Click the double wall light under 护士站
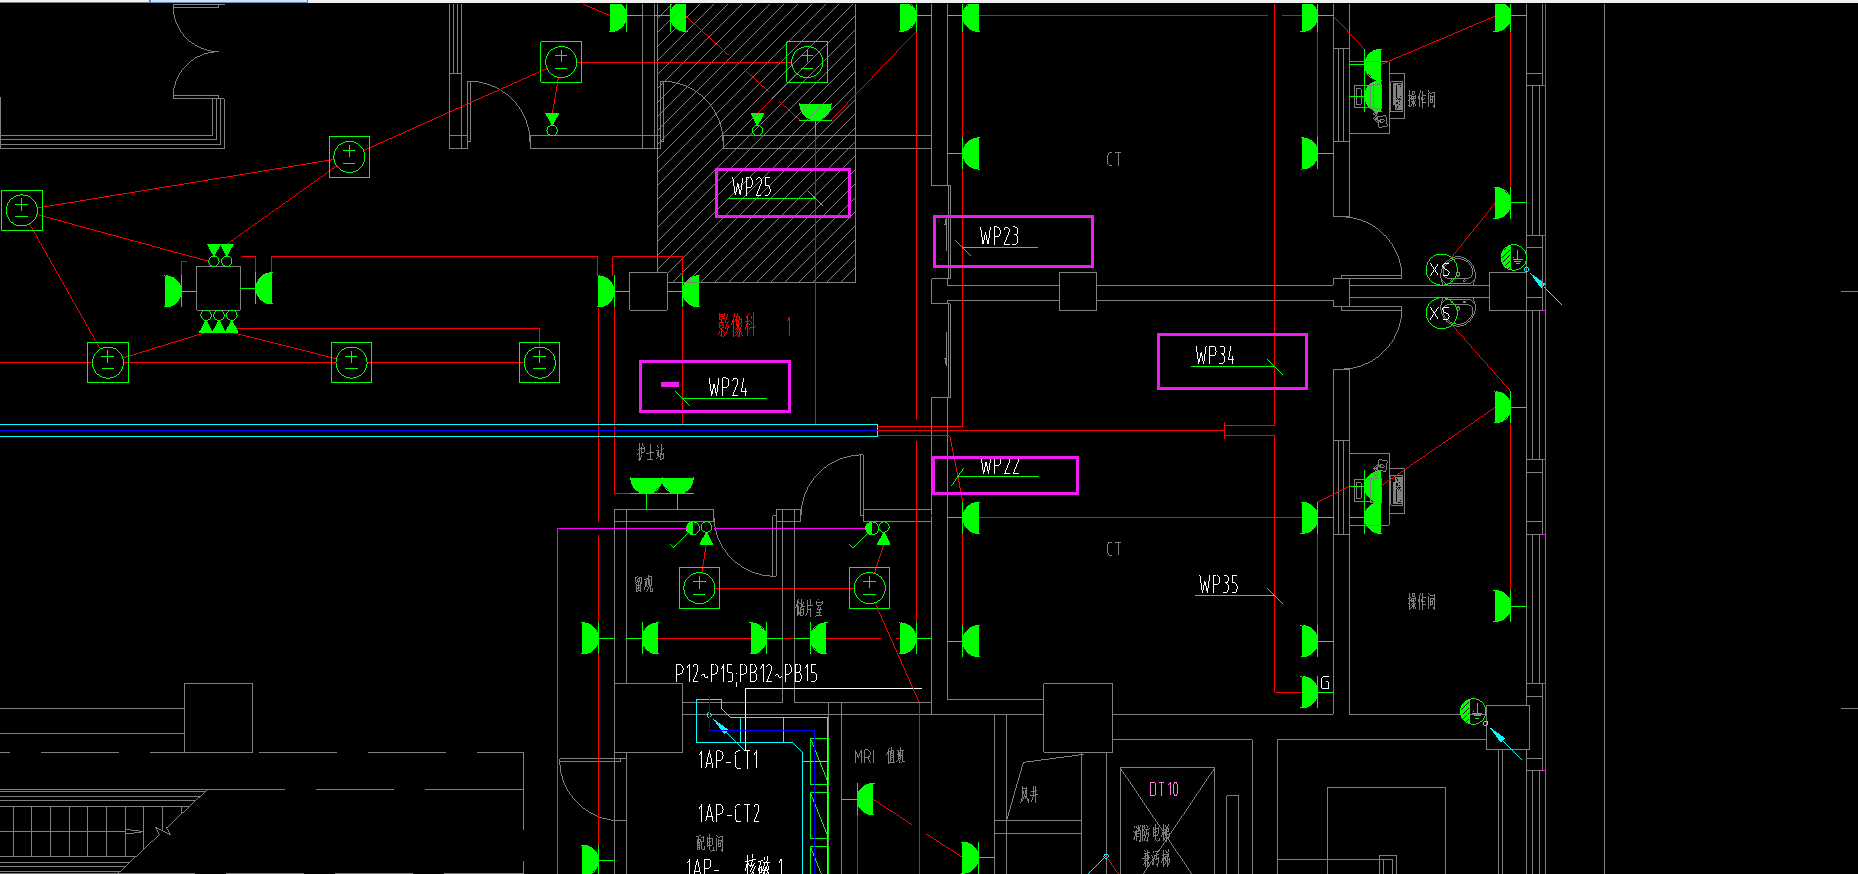 (662, 486)
